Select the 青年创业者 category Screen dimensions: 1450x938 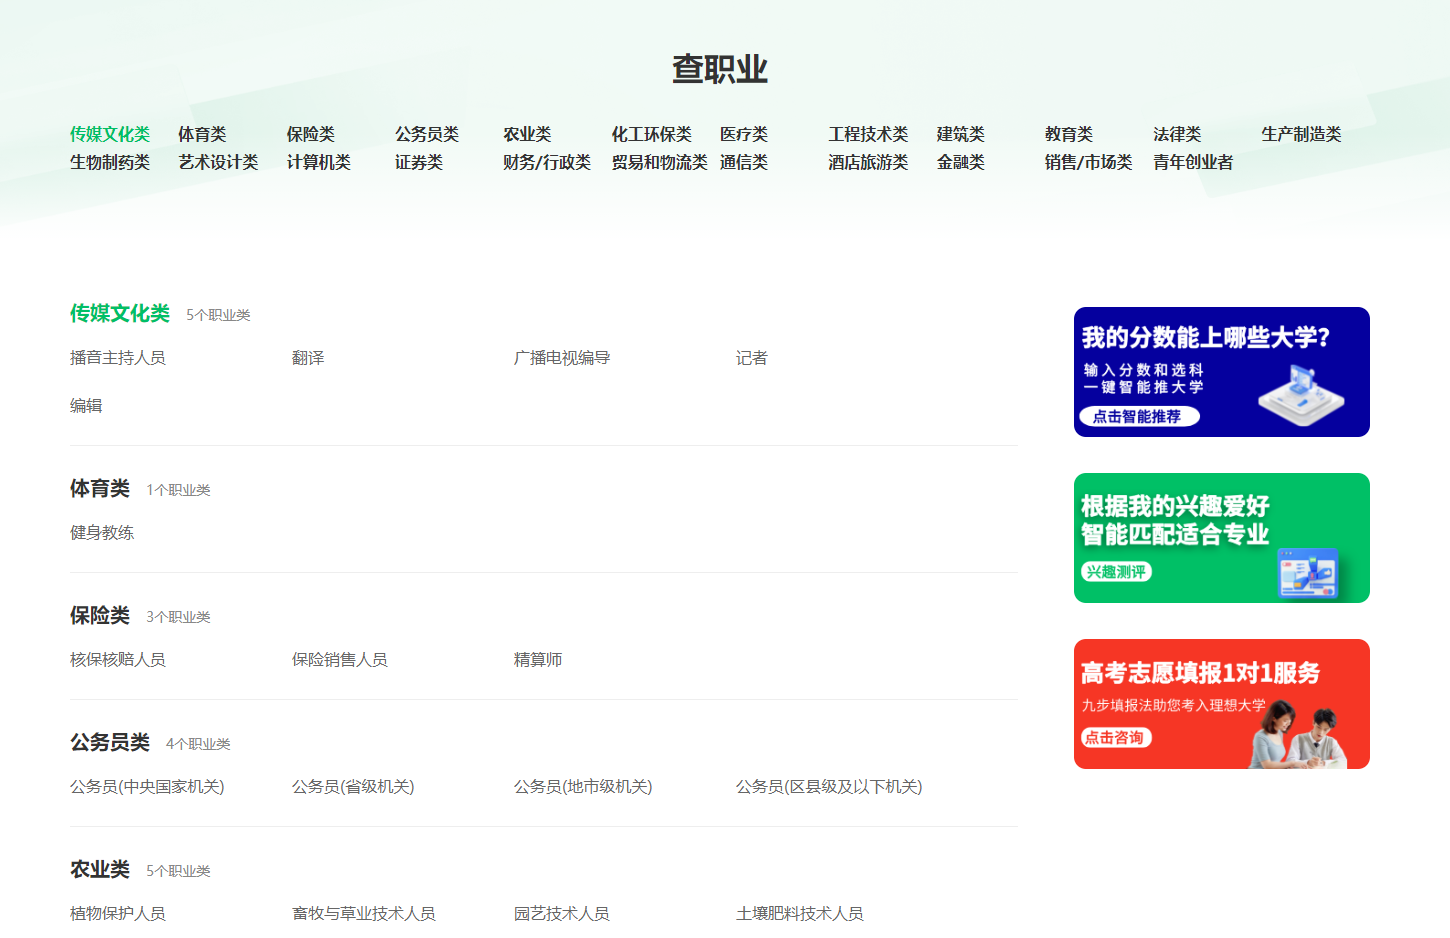(1193, 162)
